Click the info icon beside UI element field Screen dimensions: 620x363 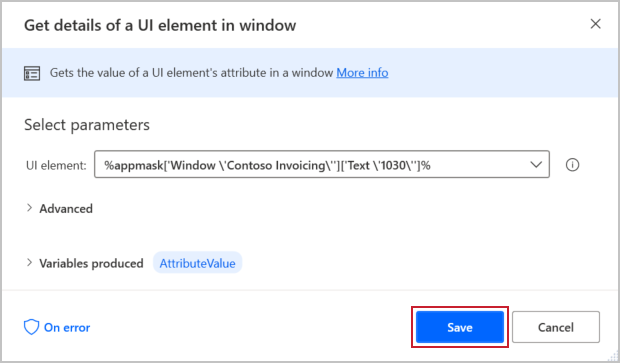click(572, 164)
